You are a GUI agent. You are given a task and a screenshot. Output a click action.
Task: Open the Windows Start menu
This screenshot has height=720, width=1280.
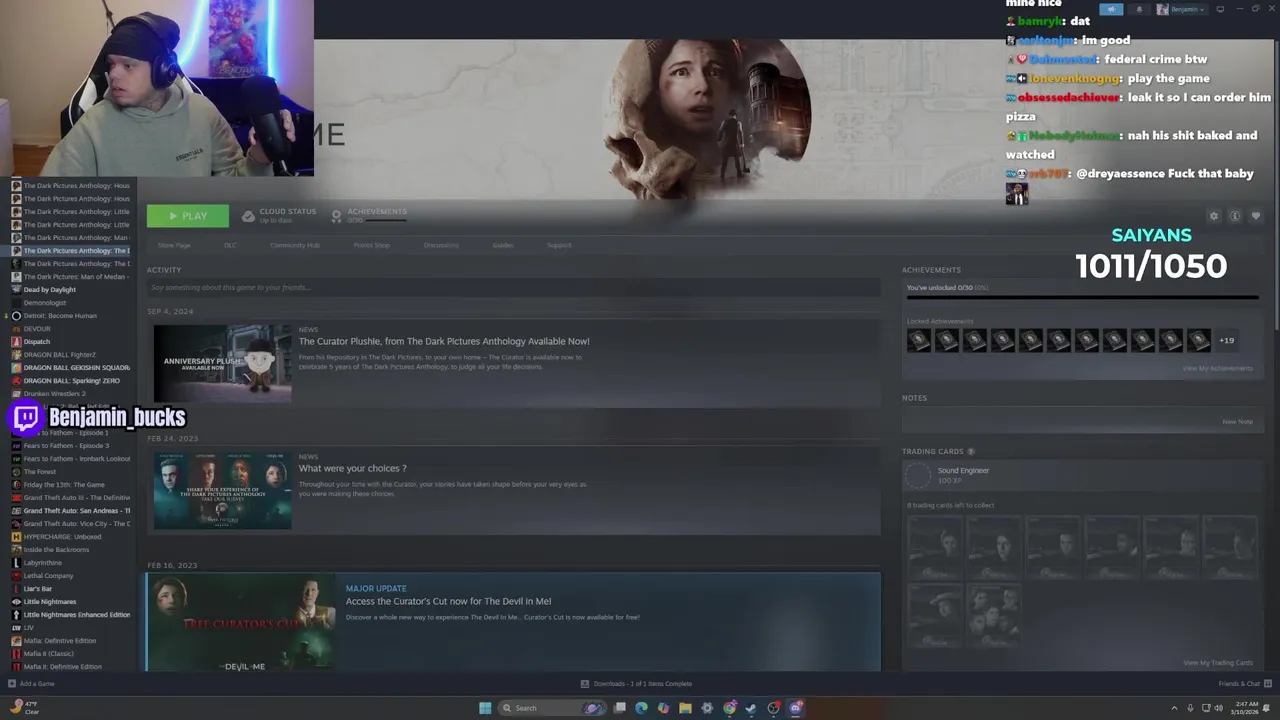[x=485, y=708]
